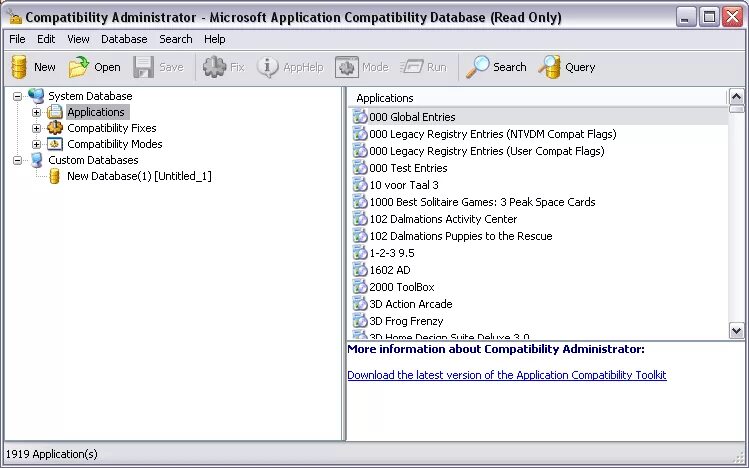The image size is (749, 468).
Task: Collapse the System Database tree node
Action: coord(18,96)
